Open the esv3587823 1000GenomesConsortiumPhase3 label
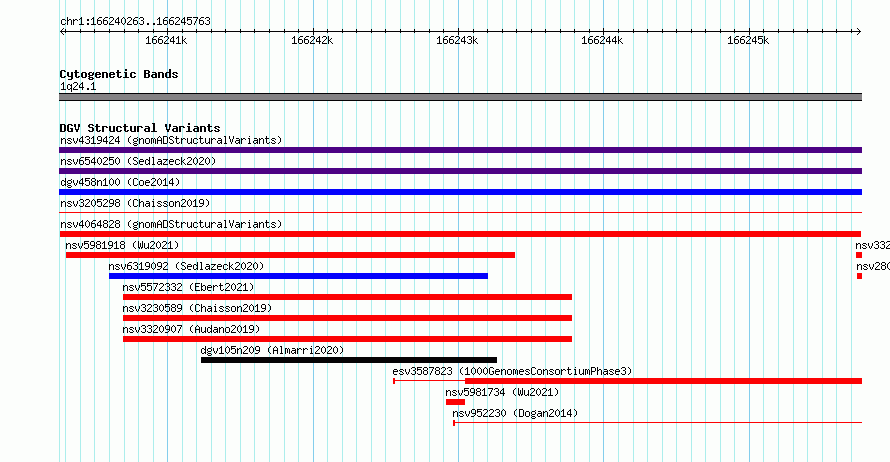 512,371
